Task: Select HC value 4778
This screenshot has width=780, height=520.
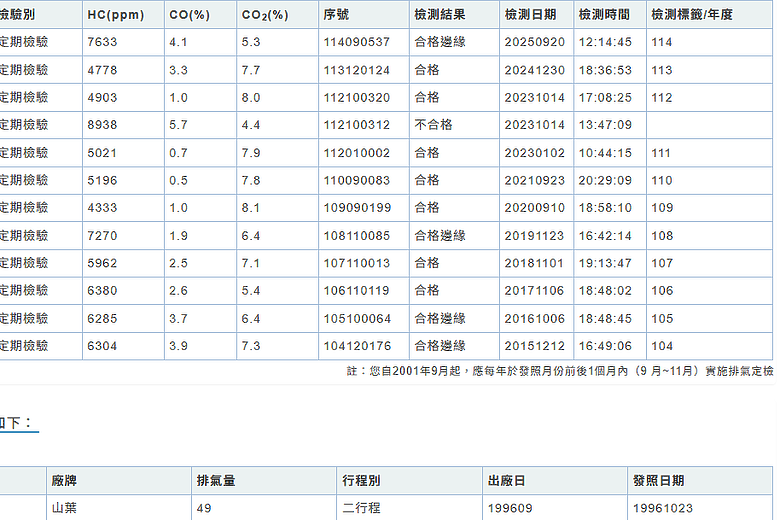Action: pos(102,70)
